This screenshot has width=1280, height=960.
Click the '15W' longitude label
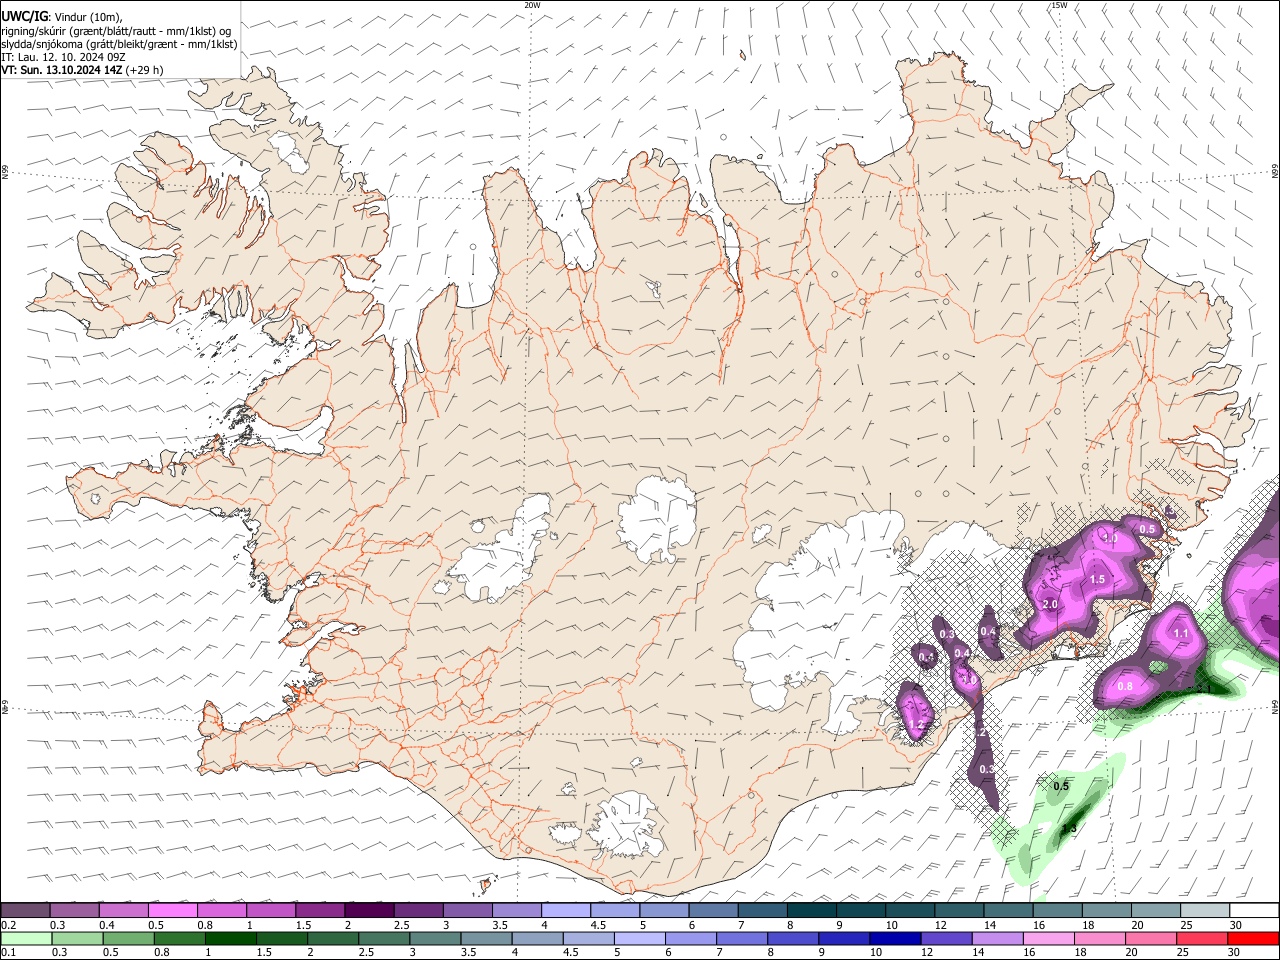1059,5
